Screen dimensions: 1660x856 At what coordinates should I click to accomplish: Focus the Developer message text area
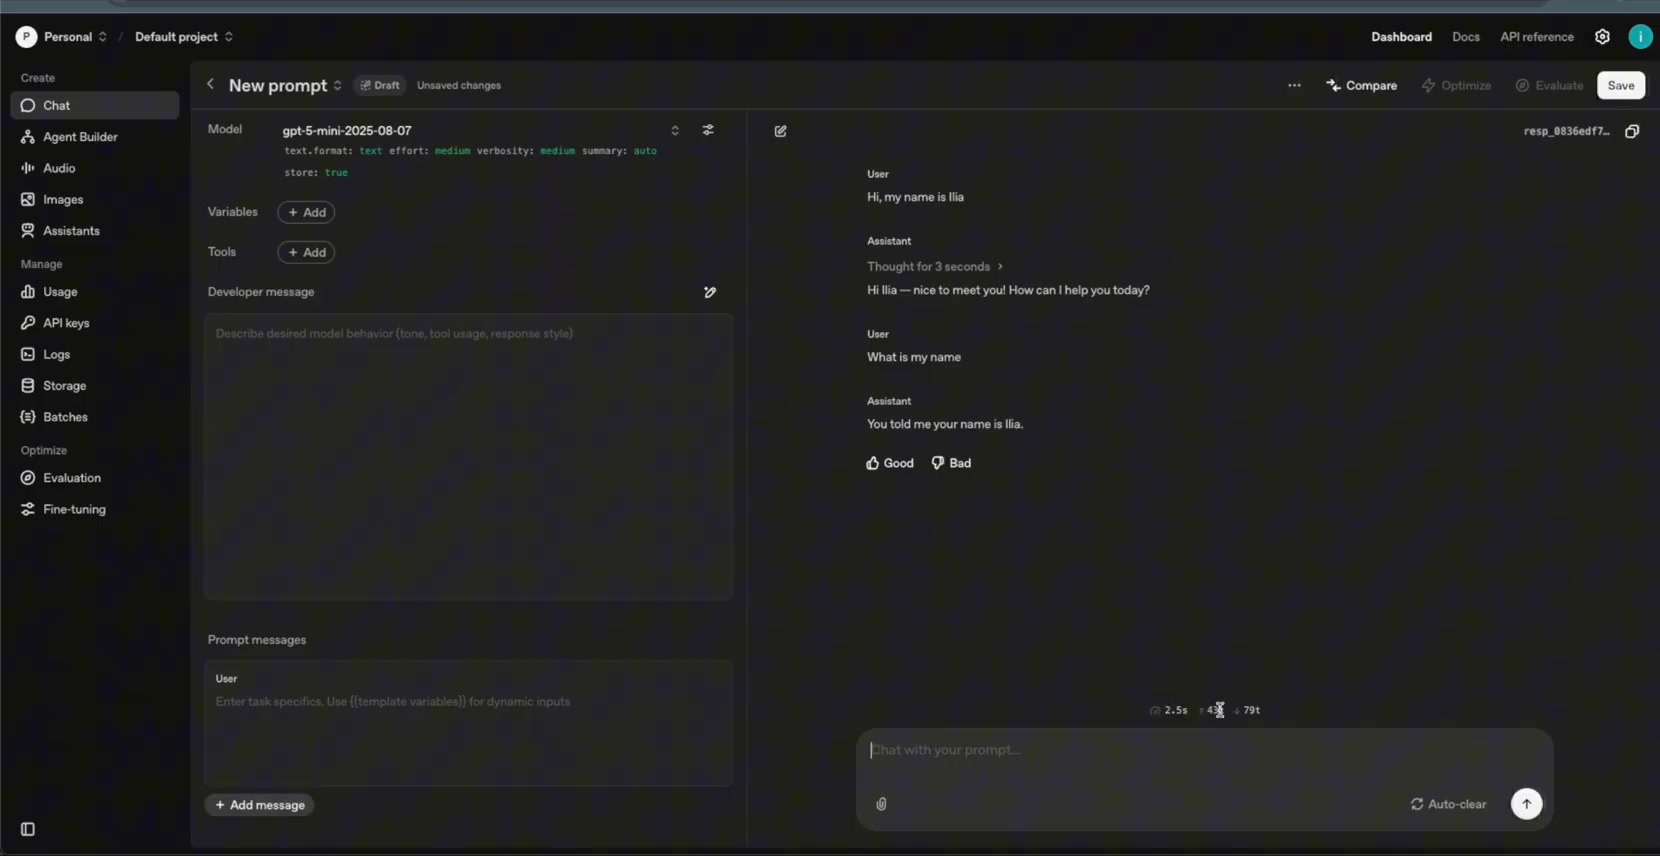469,457
